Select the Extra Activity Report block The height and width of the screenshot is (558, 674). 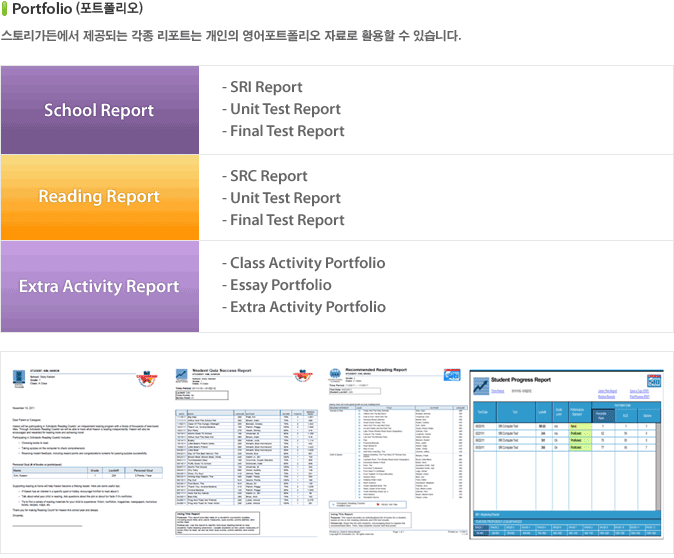tap(99, 286)
